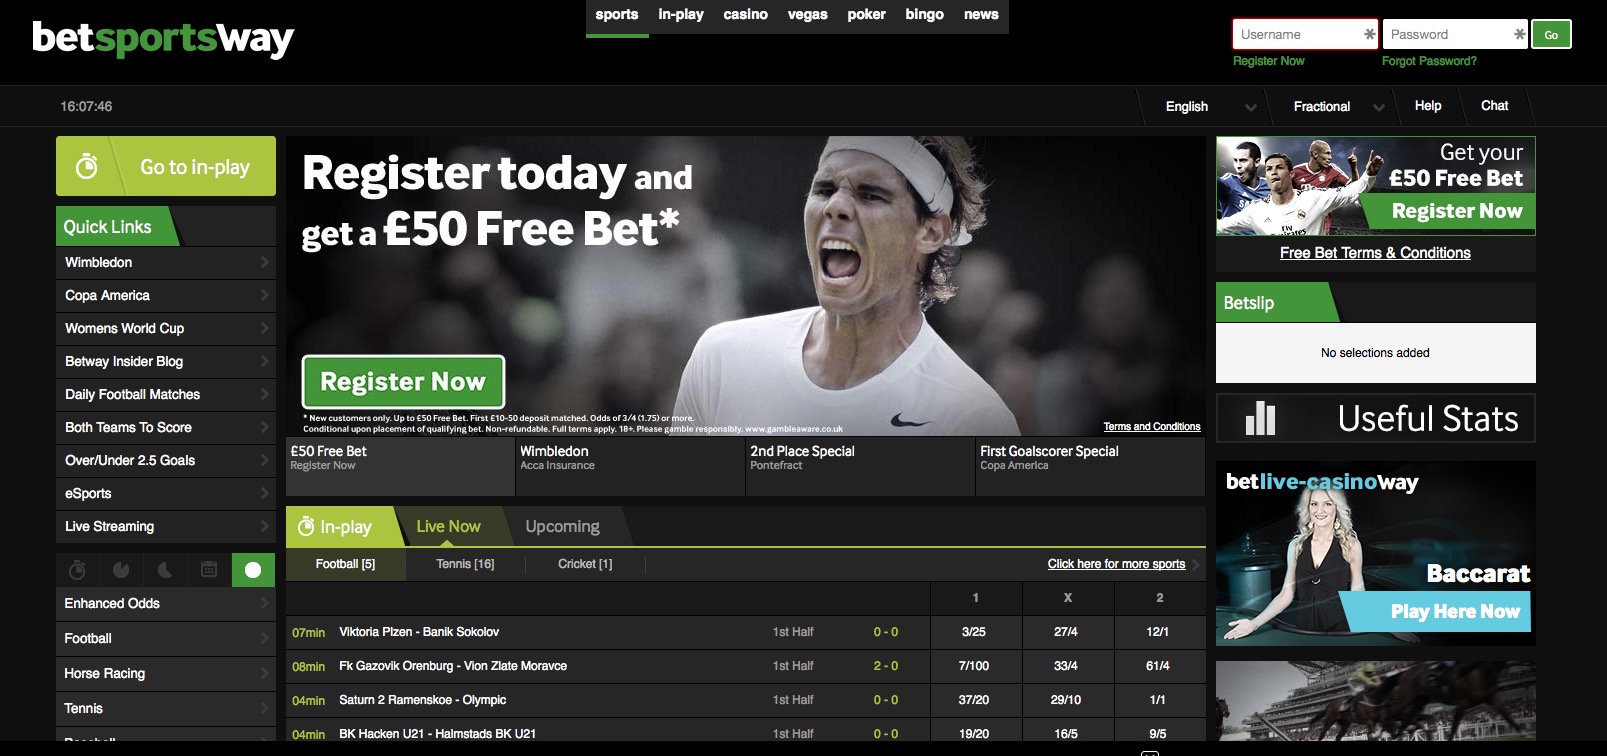
Task: Select the pie-chart time filter icon
Action: 121,570
